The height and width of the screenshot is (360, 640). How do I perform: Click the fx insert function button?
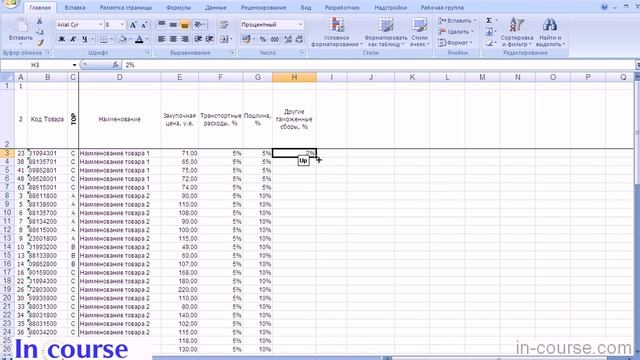116,65
